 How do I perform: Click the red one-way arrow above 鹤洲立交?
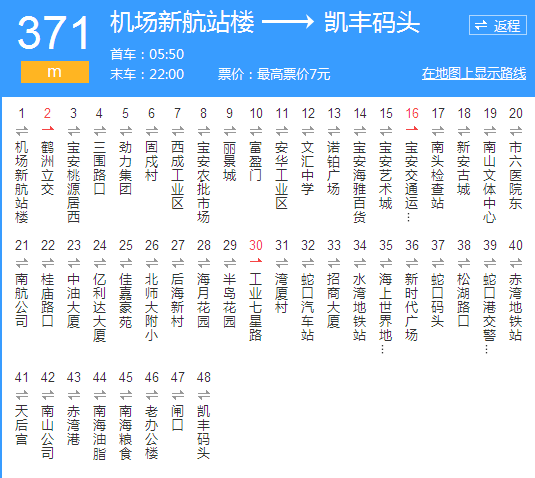[x=48, y=129]
